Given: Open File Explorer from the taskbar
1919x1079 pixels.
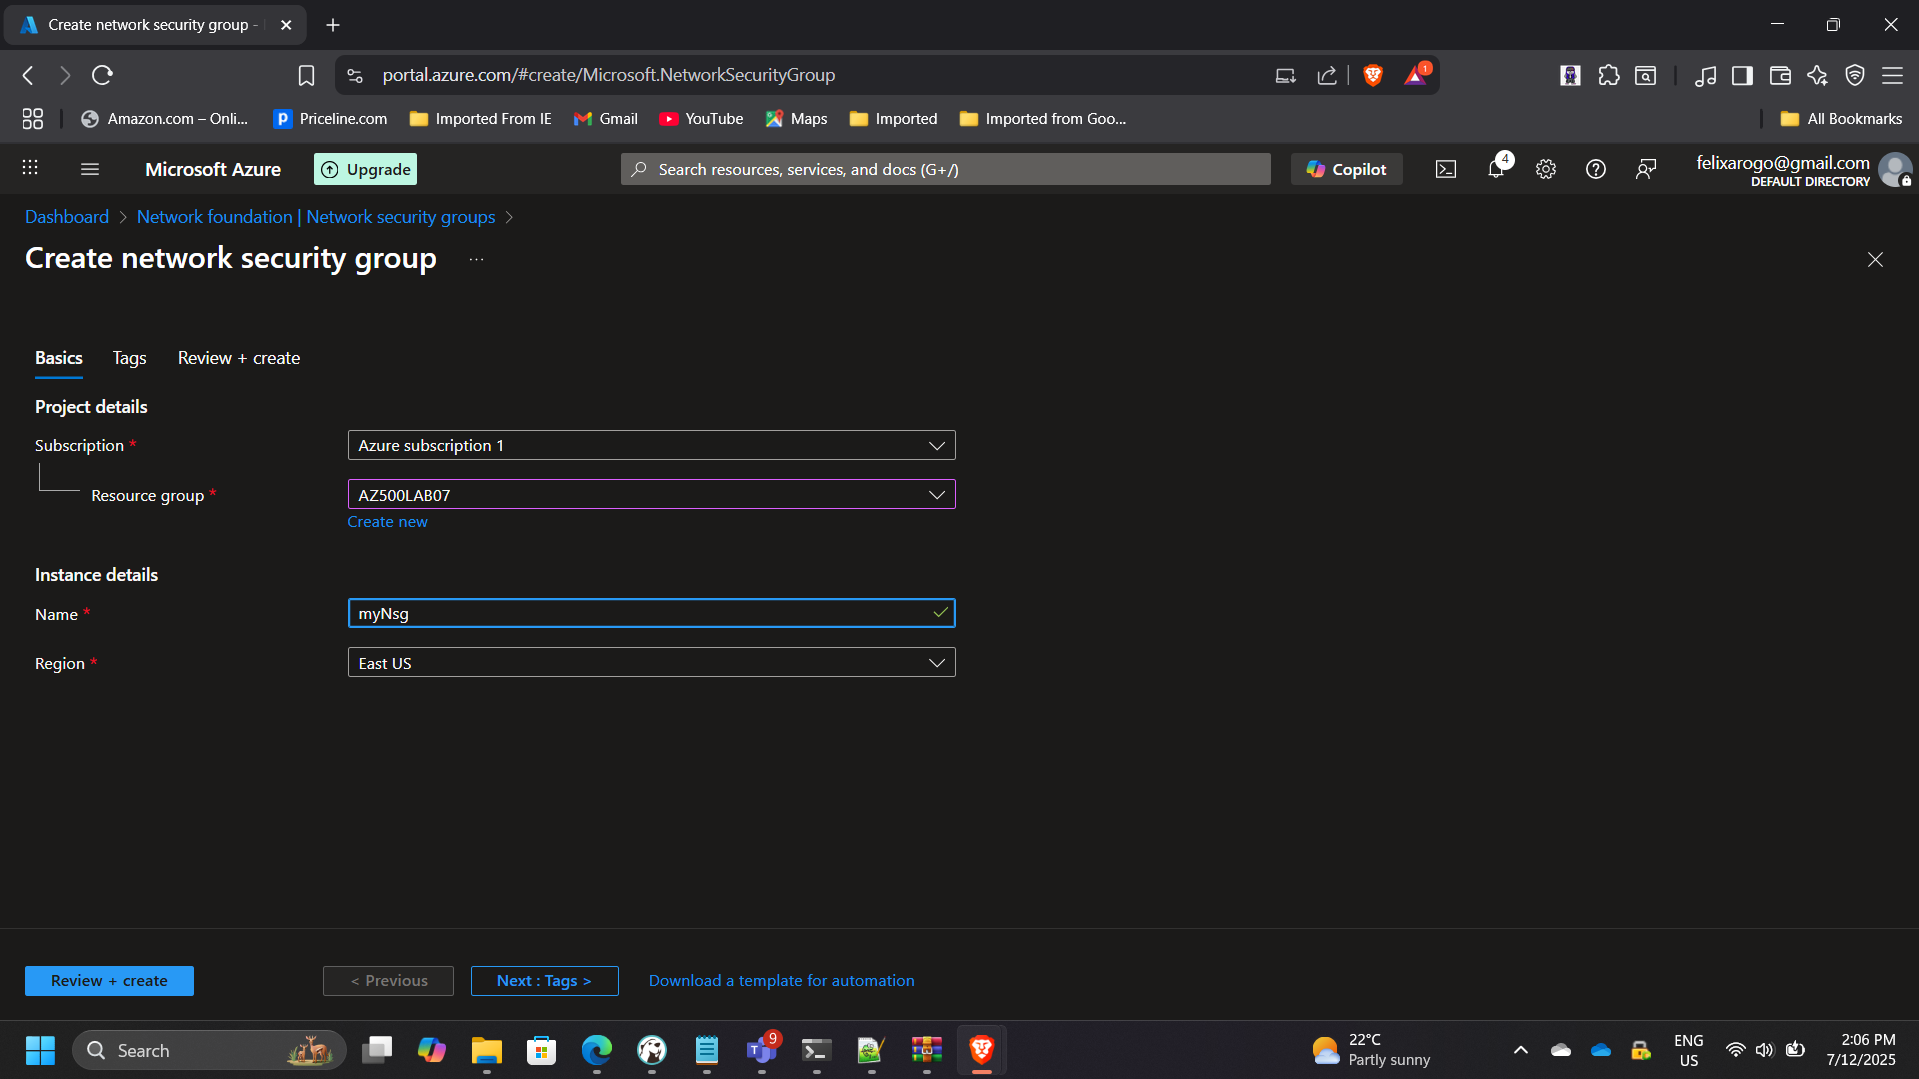Looking at the screenshot, I should (x=487, y=1051).
